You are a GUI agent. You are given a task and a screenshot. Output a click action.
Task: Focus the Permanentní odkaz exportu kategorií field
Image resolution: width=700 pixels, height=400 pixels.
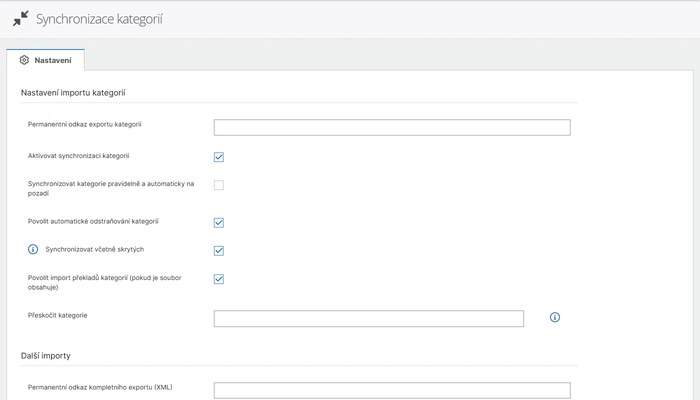(392, 127)
